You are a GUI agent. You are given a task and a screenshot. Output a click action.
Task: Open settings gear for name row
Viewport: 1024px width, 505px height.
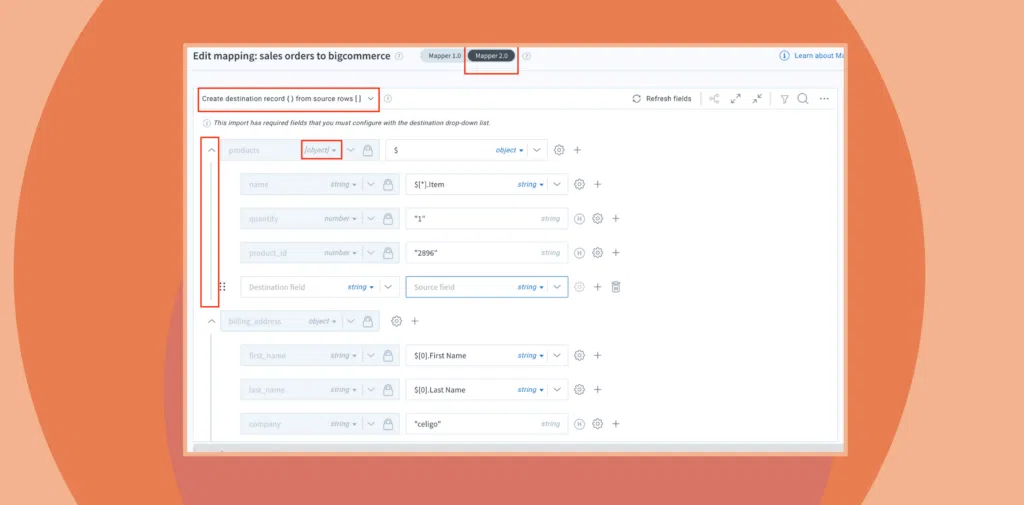[579, 184]
